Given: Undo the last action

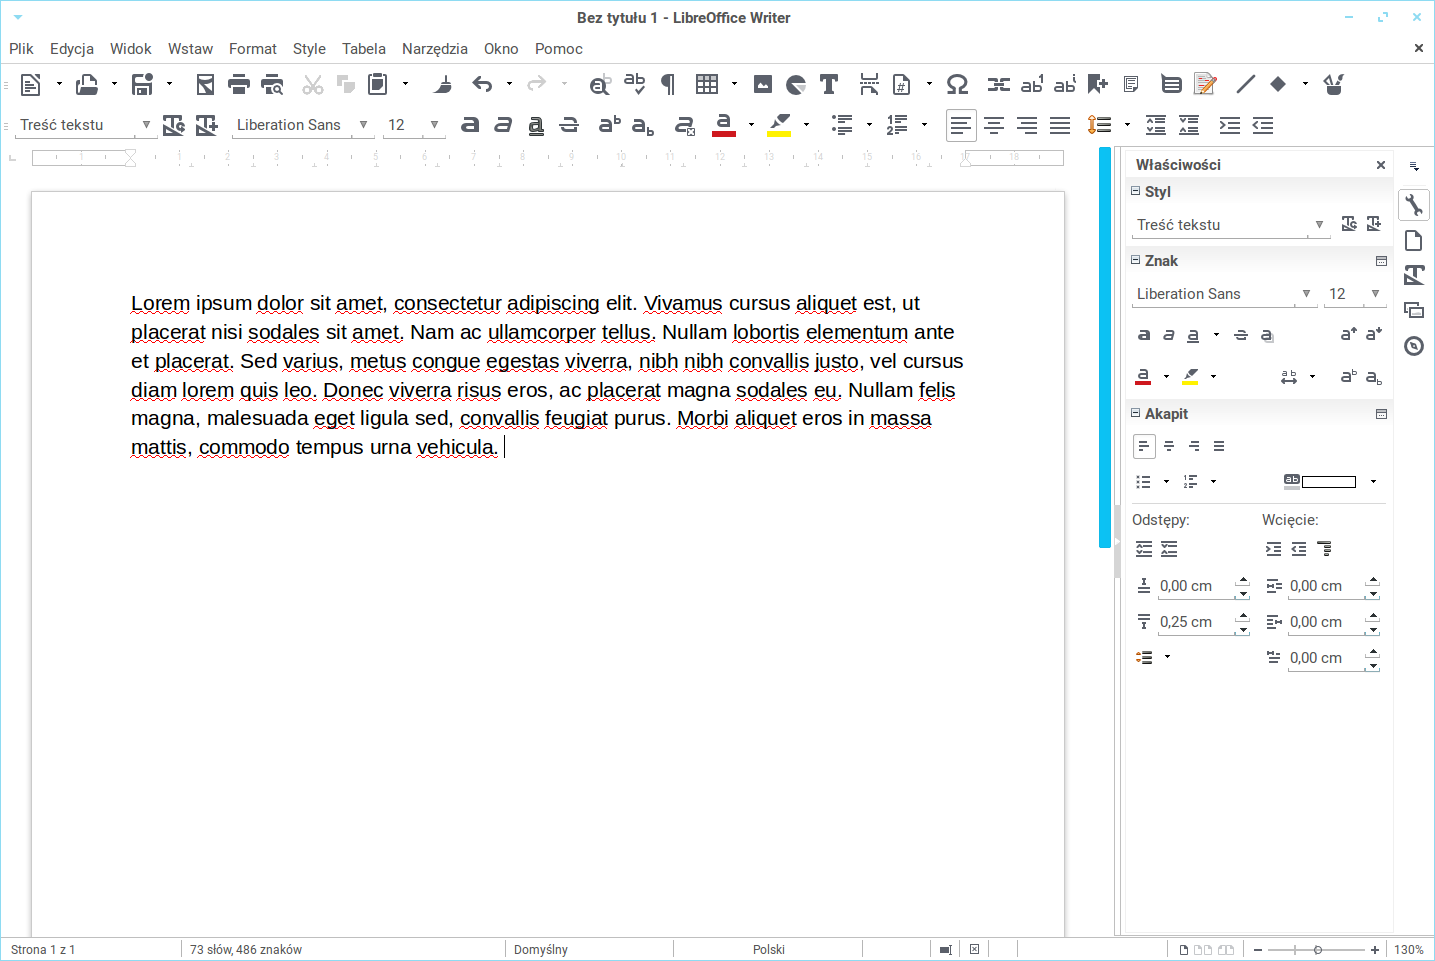Looking at the screenshot, I should tap(483, 84).
